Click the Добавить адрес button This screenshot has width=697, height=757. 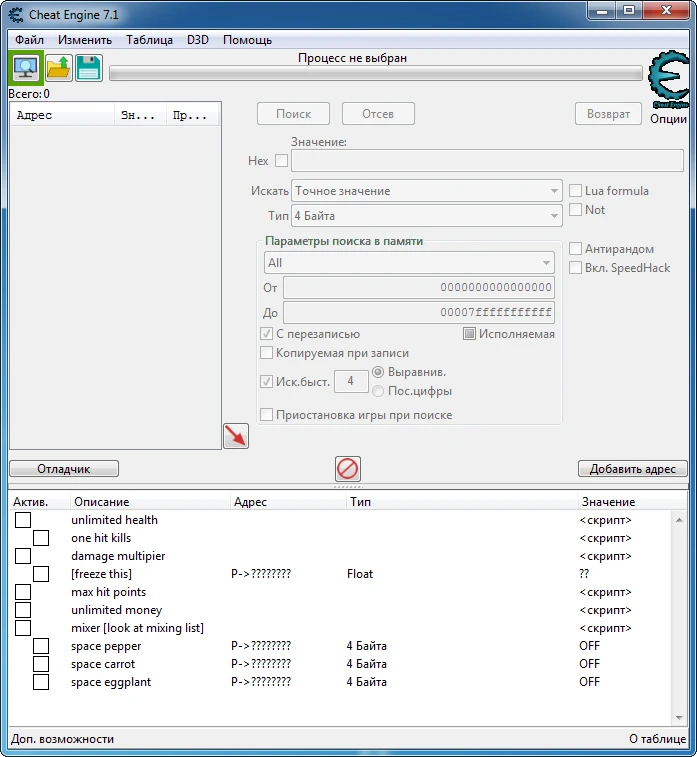(x=632, y=468)
